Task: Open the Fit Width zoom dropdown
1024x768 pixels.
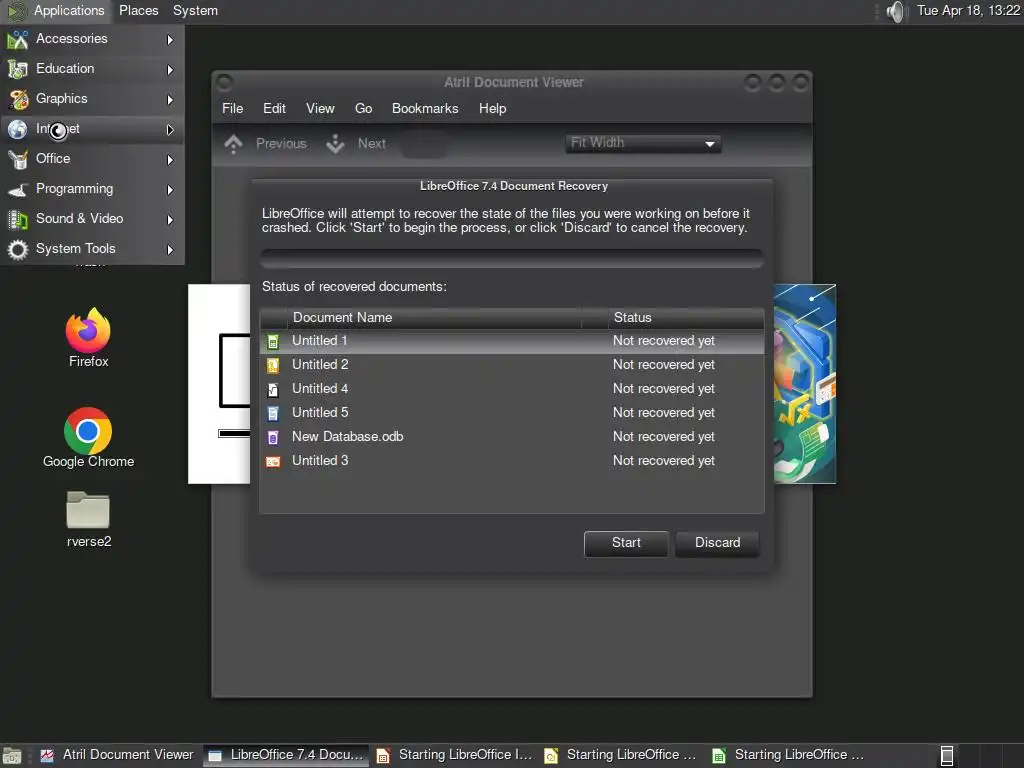Action: click(643, 143)
